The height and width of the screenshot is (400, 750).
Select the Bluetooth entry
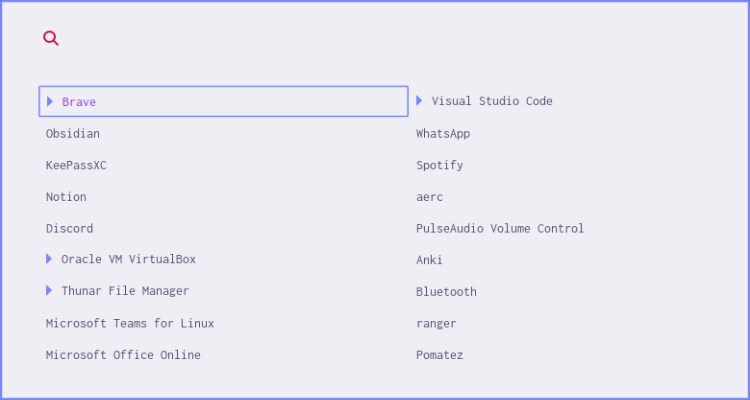[x=446, y=292]
